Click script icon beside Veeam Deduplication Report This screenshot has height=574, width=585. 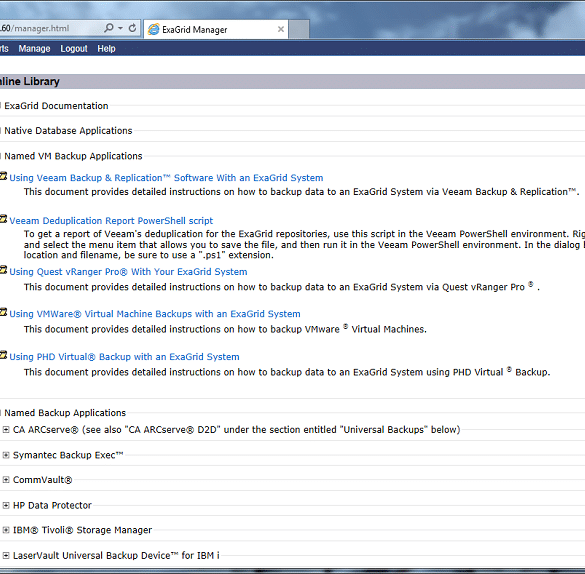(3, 219)
